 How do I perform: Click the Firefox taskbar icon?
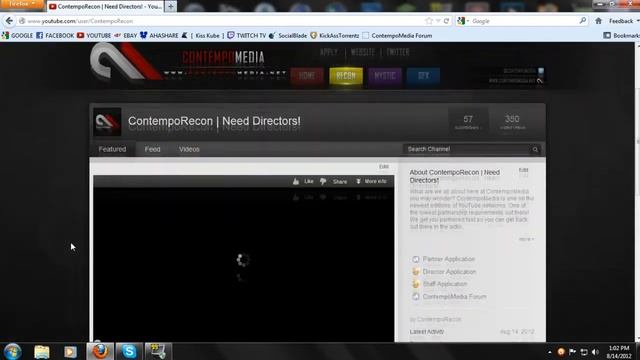100,351
